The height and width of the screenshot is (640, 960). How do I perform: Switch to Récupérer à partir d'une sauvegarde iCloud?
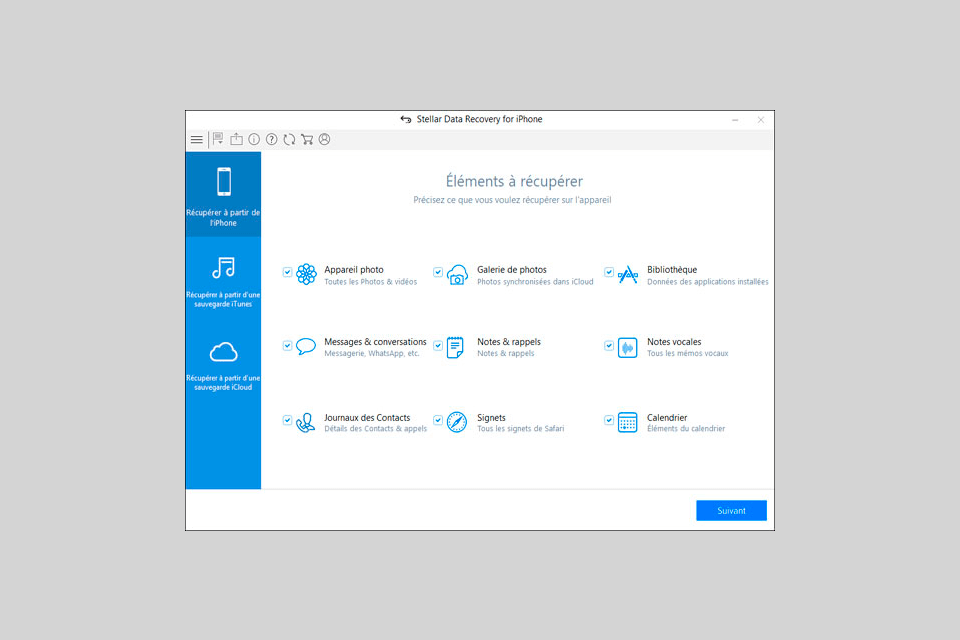pos(223,364)
